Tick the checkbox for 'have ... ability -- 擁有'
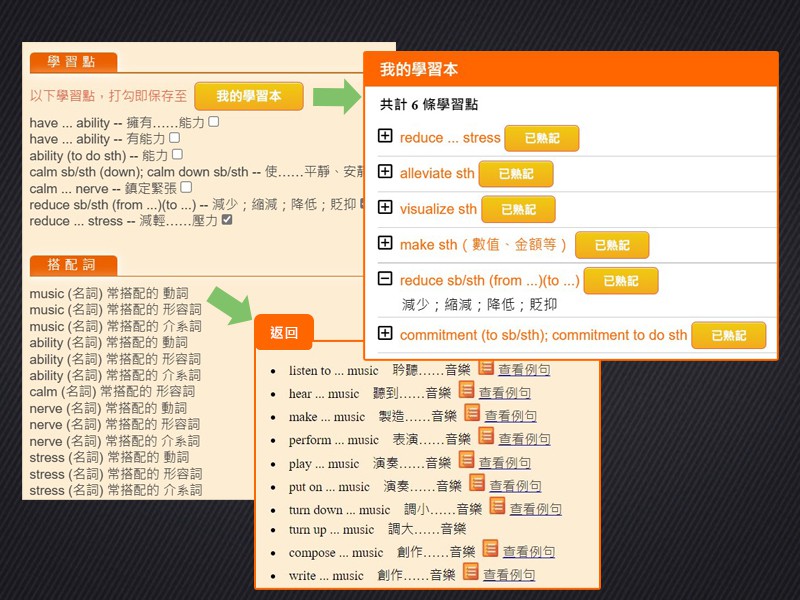Screen dimensions: 800x600 213,122
